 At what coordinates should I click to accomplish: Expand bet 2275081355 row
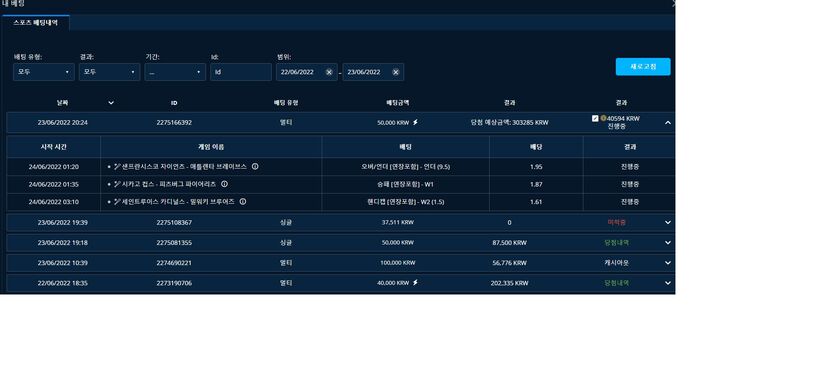point(668,243)
